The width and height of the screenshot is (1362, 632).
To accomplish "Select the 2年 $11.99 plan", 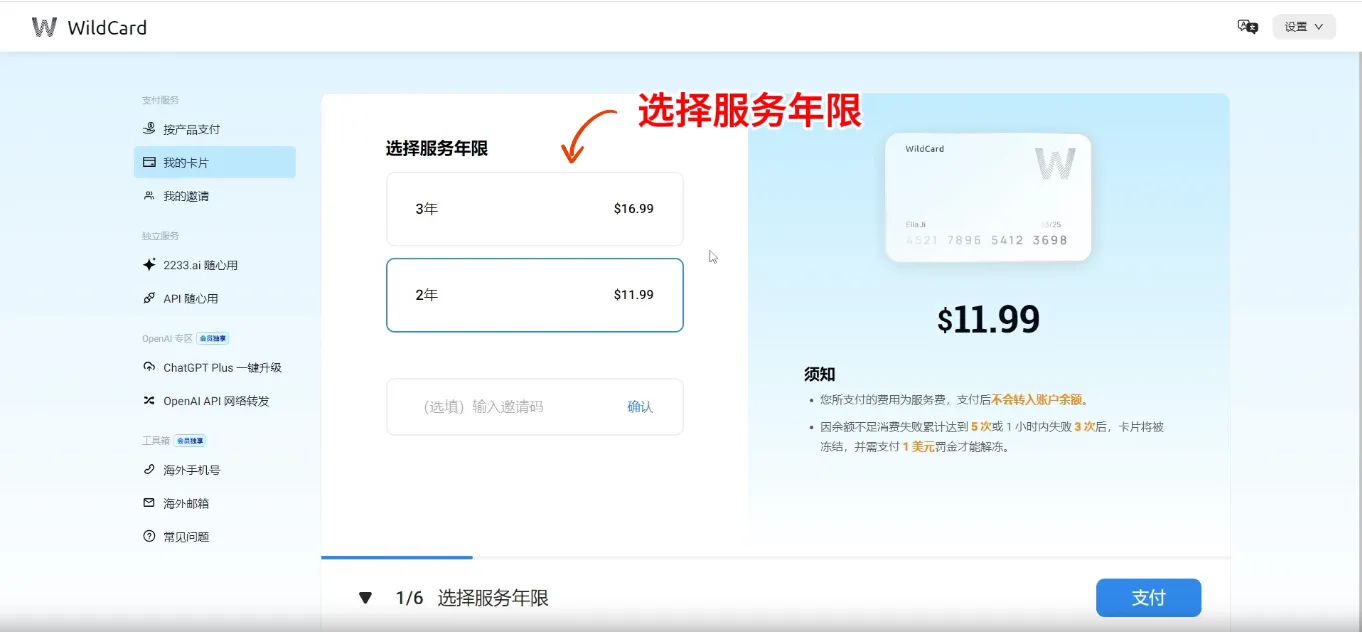I will [x=535, y=295].
